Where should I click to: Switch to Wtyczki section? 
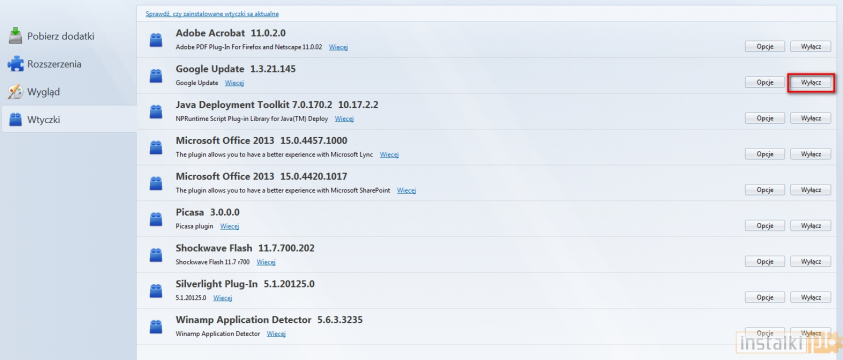click(69, 119)
